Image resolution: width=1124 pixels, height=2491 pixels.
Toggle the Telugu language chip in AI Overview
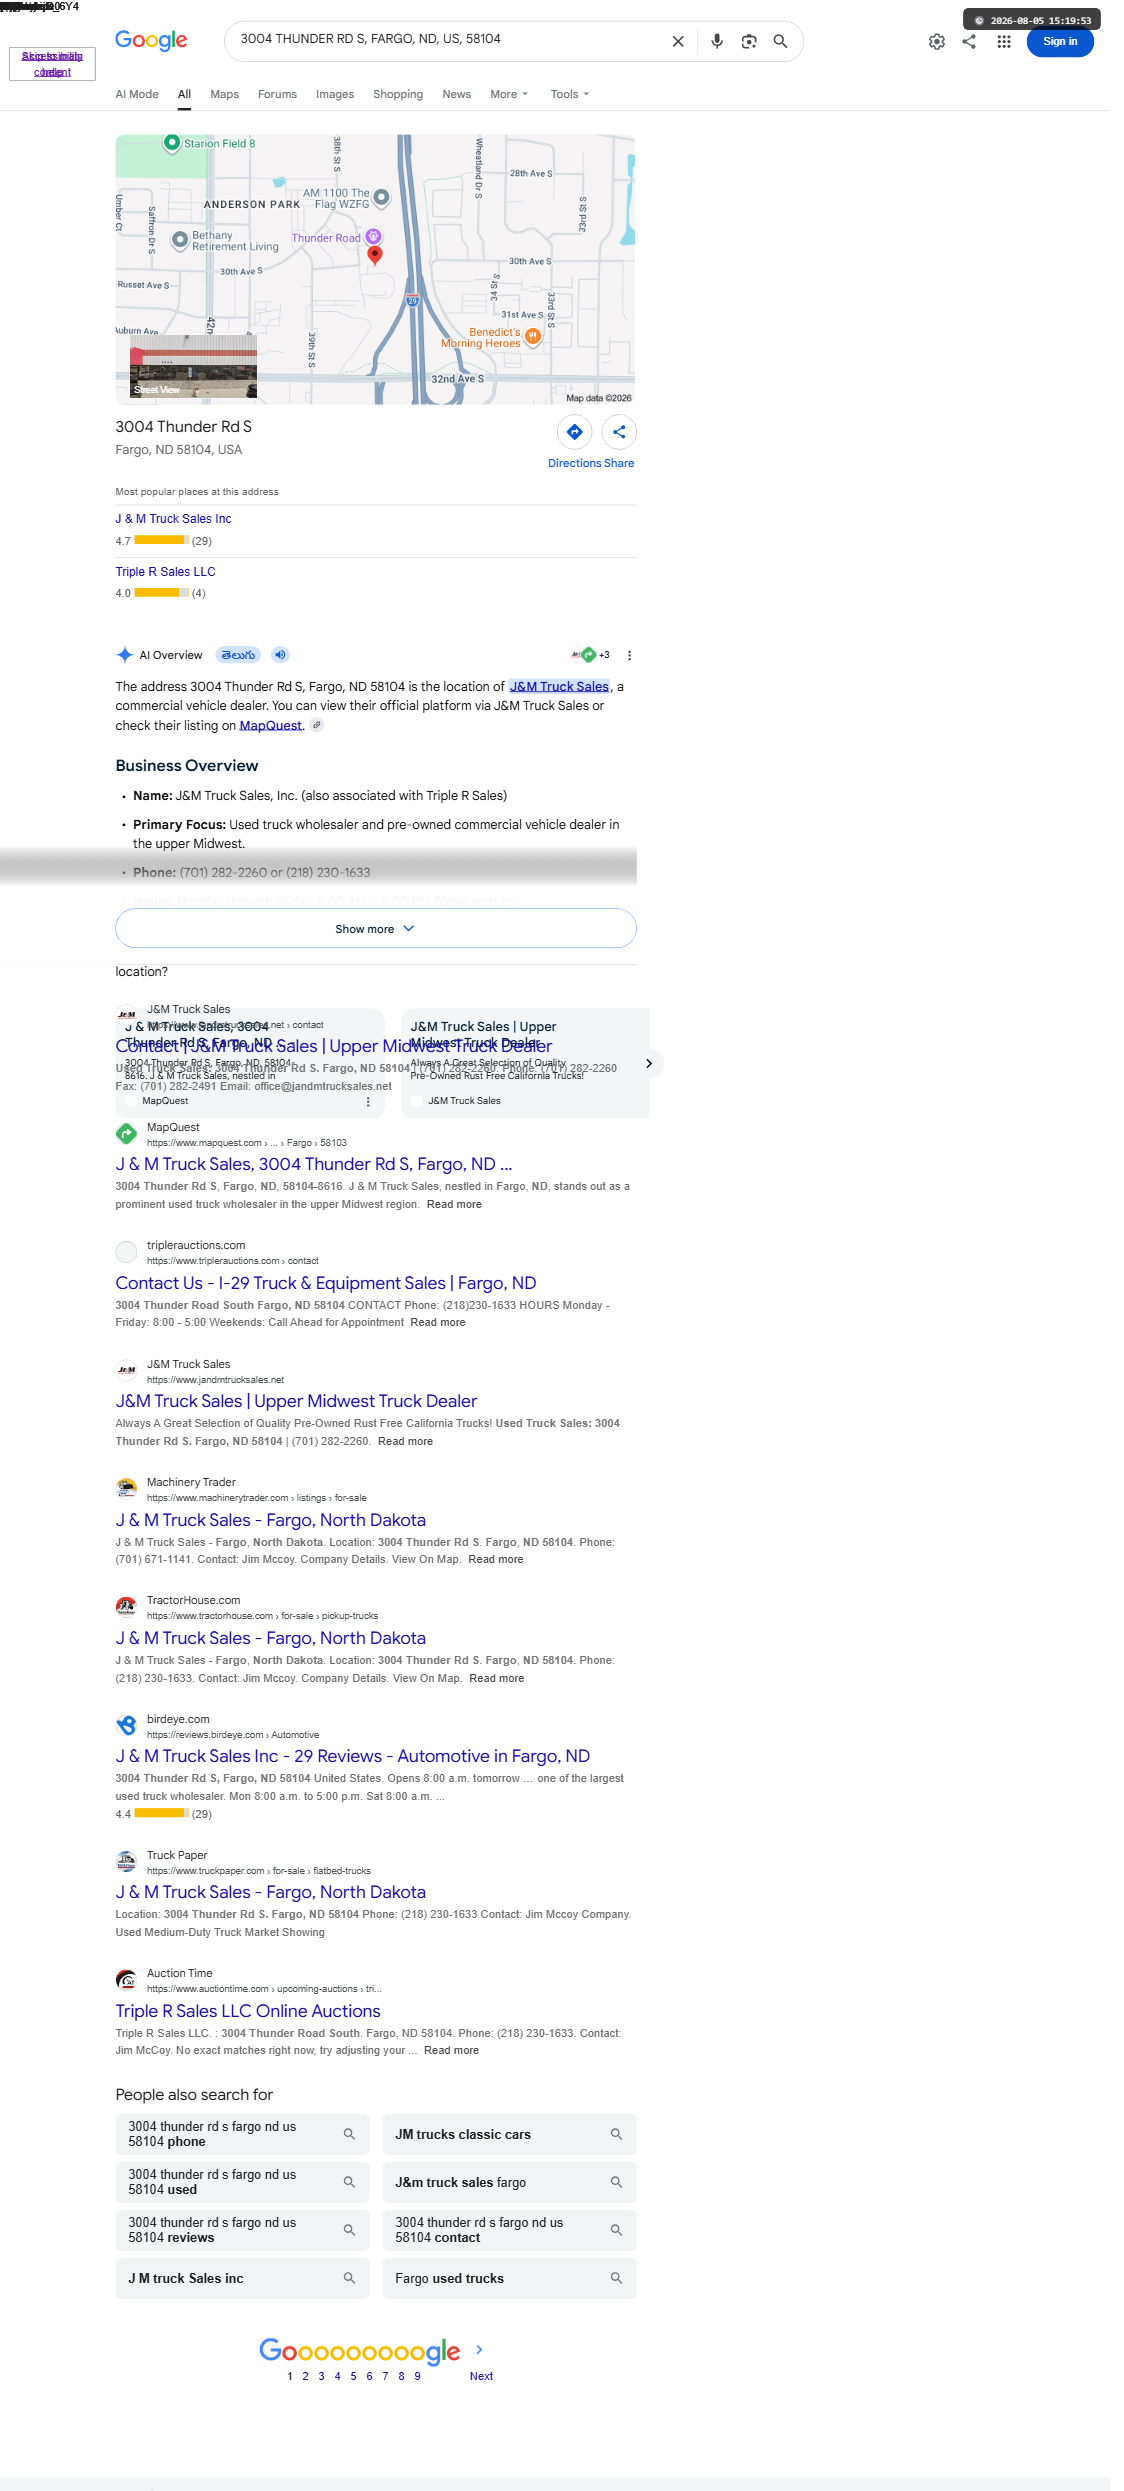(240, 655)
